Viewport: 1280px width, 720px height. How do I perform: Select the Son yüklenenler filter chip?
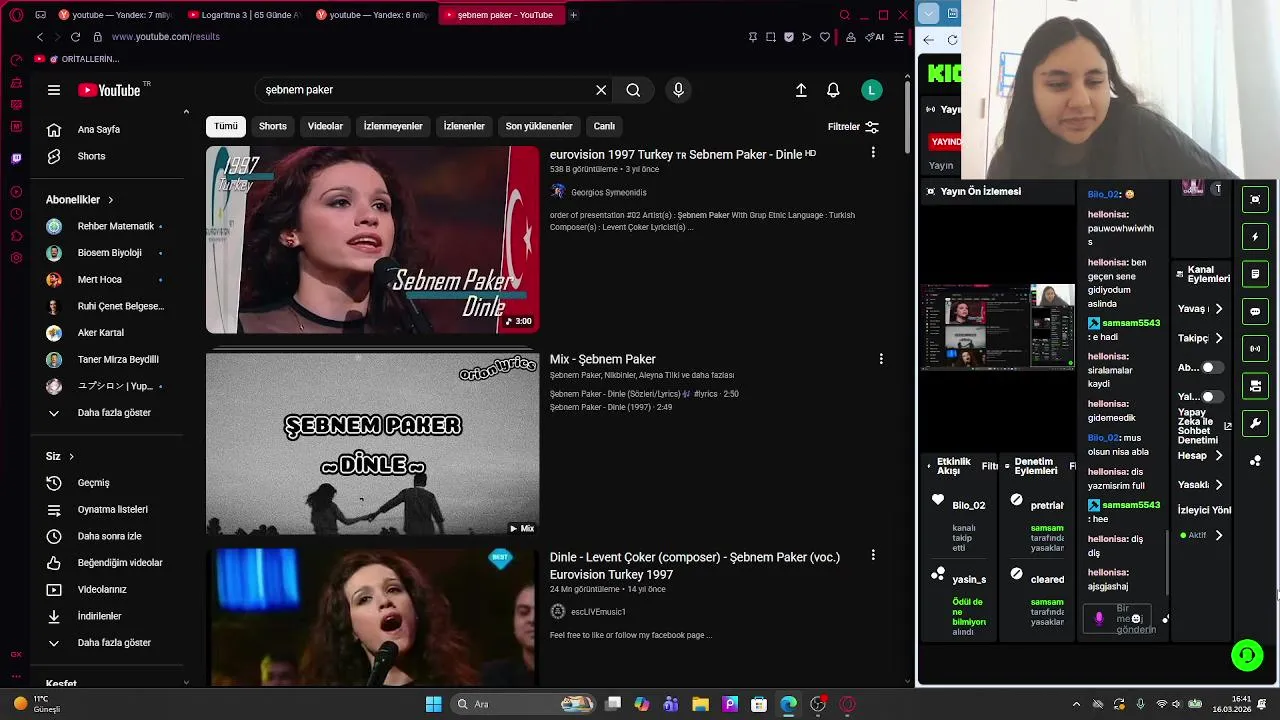click(539, 126)
